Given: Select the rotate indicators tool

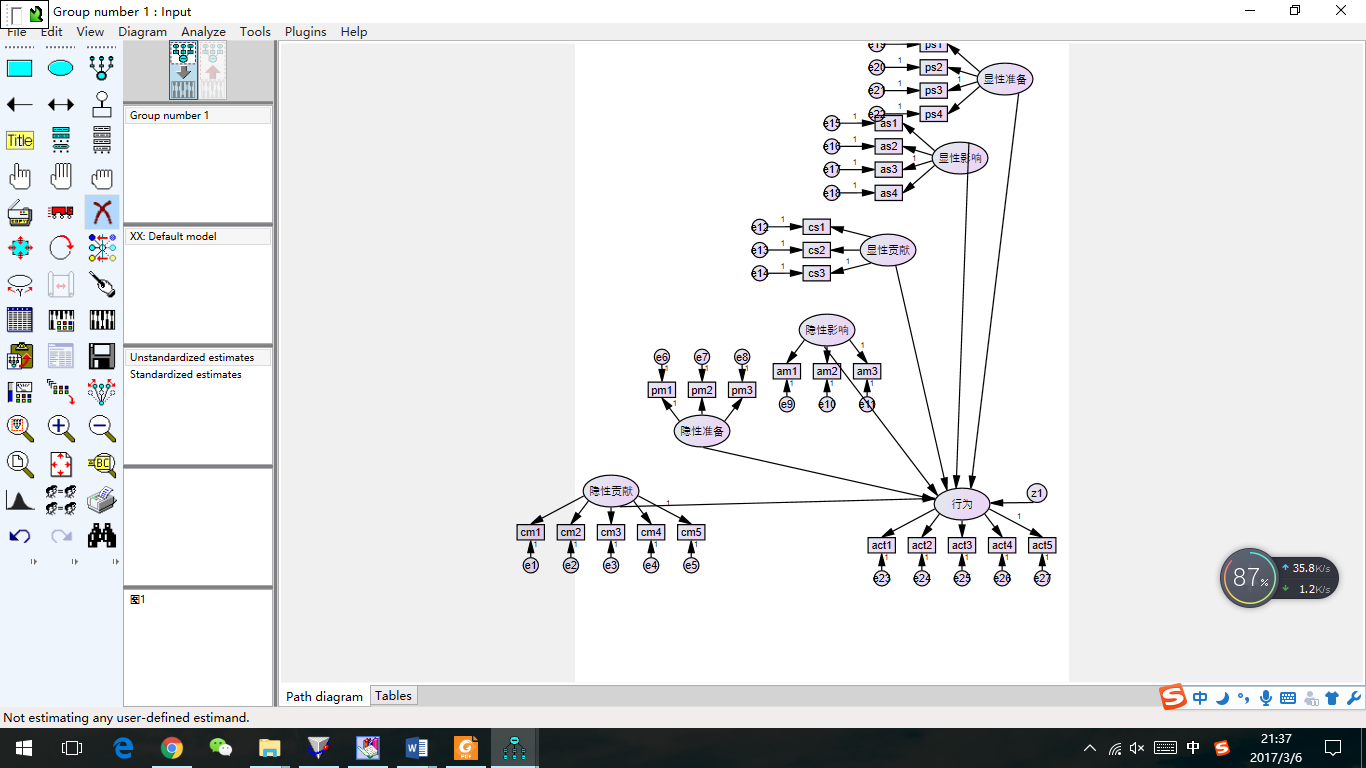Looking at the screenshot, I should 61,247.
